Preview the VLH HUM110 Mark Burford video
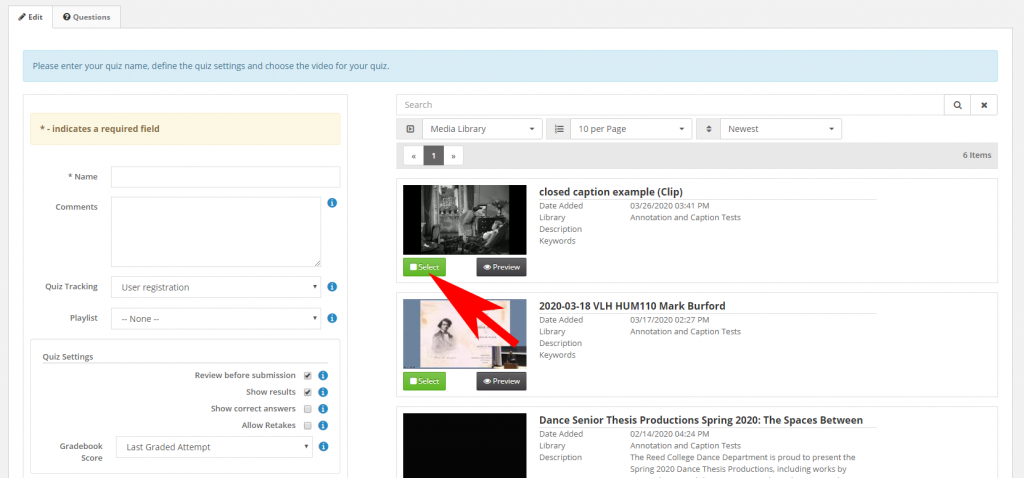The width and height of the screenshot is (1024, 478). pyautogui.click(x=502, y=381)
